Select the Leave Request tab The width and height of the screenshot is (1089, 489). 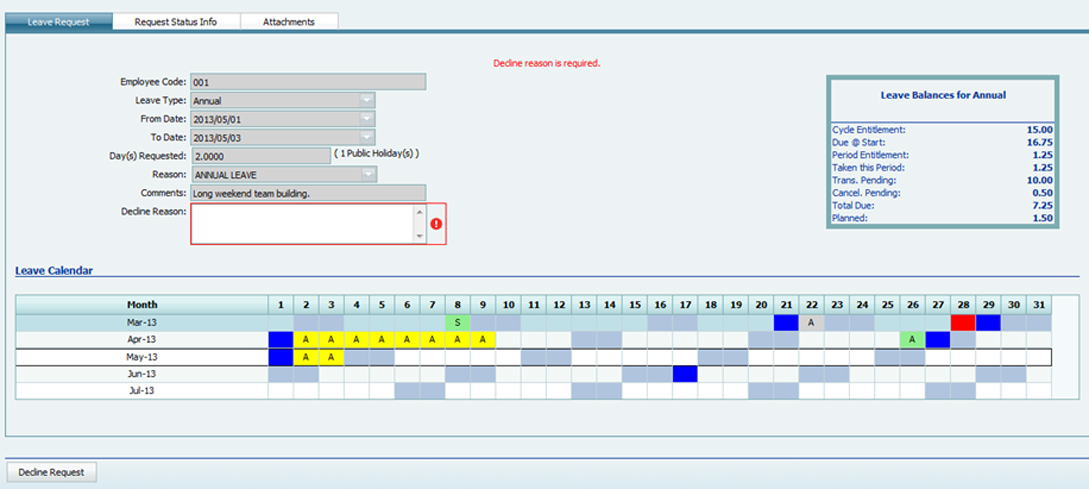click(58, 21)
